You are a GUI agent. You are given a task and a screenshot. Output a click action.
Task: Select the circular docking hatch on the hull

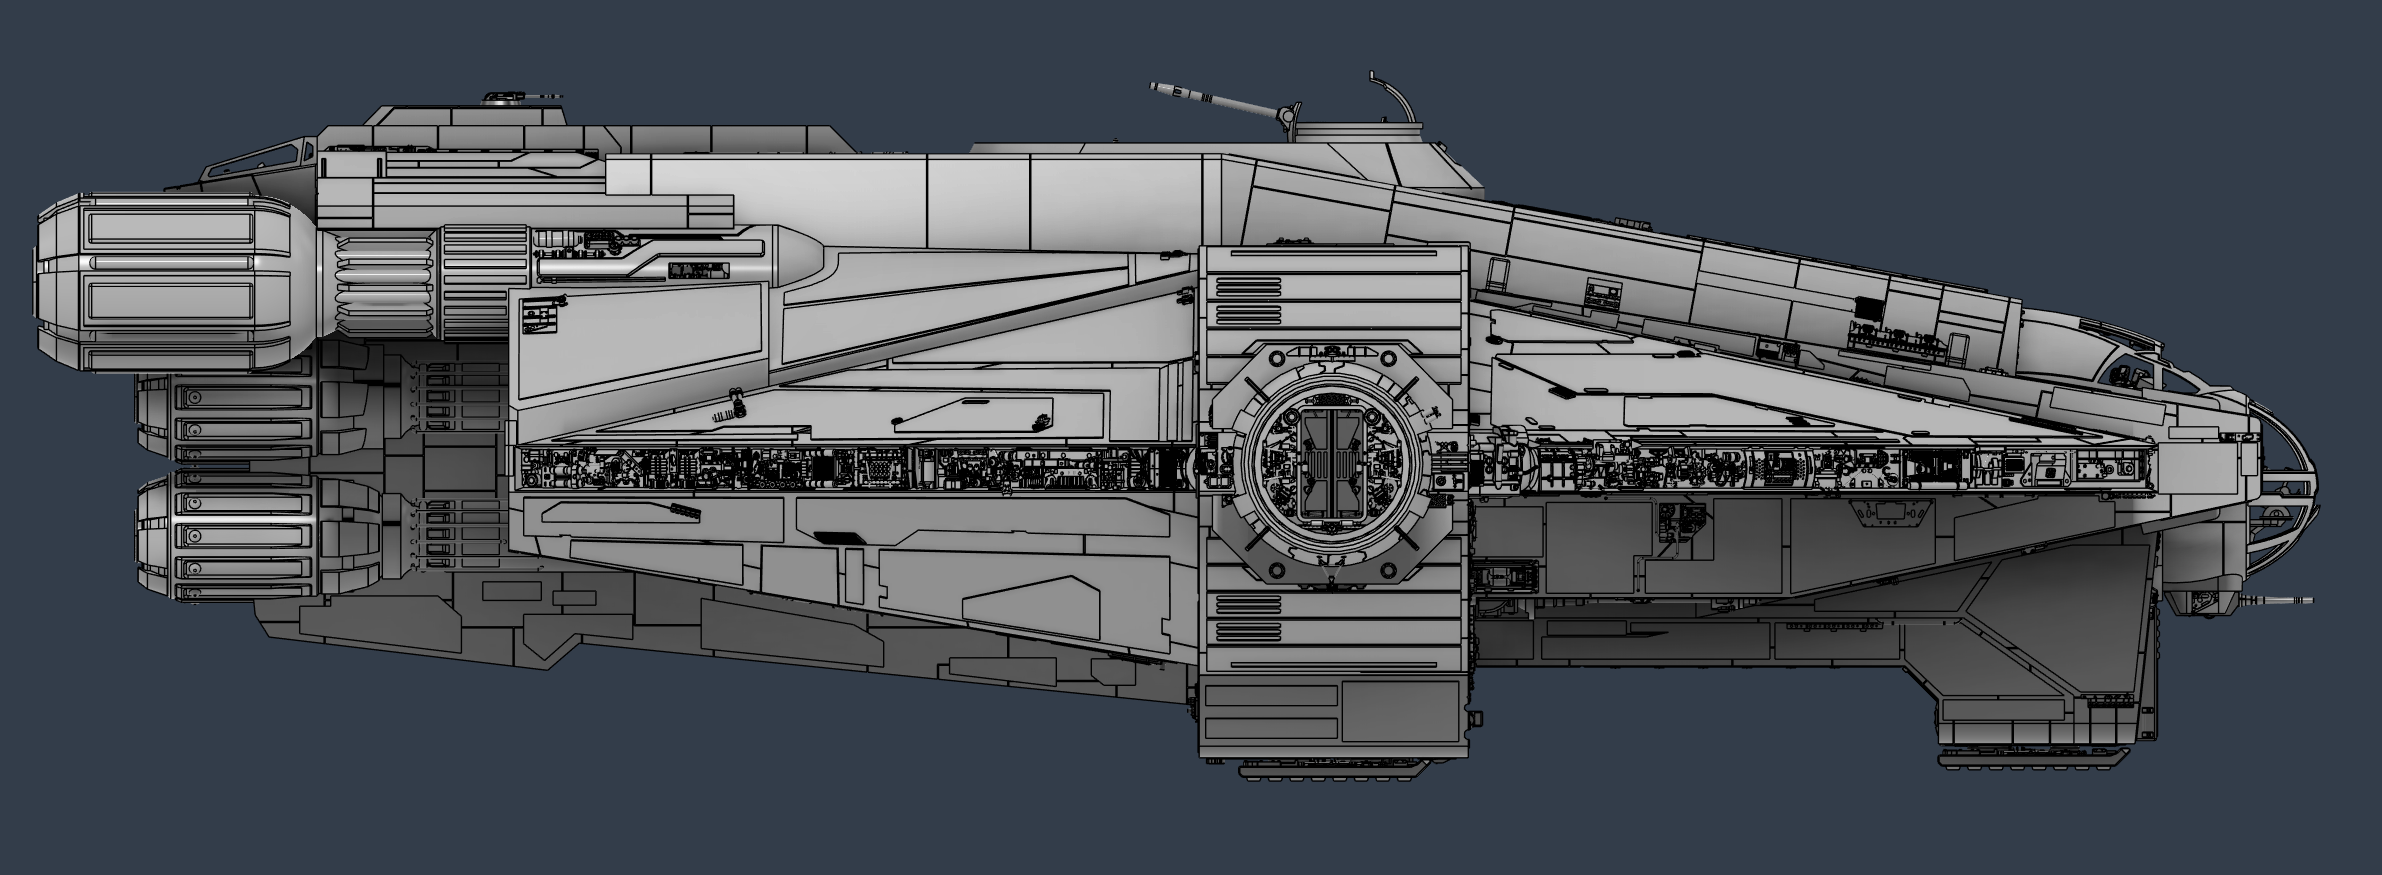tap(1332, 464)
